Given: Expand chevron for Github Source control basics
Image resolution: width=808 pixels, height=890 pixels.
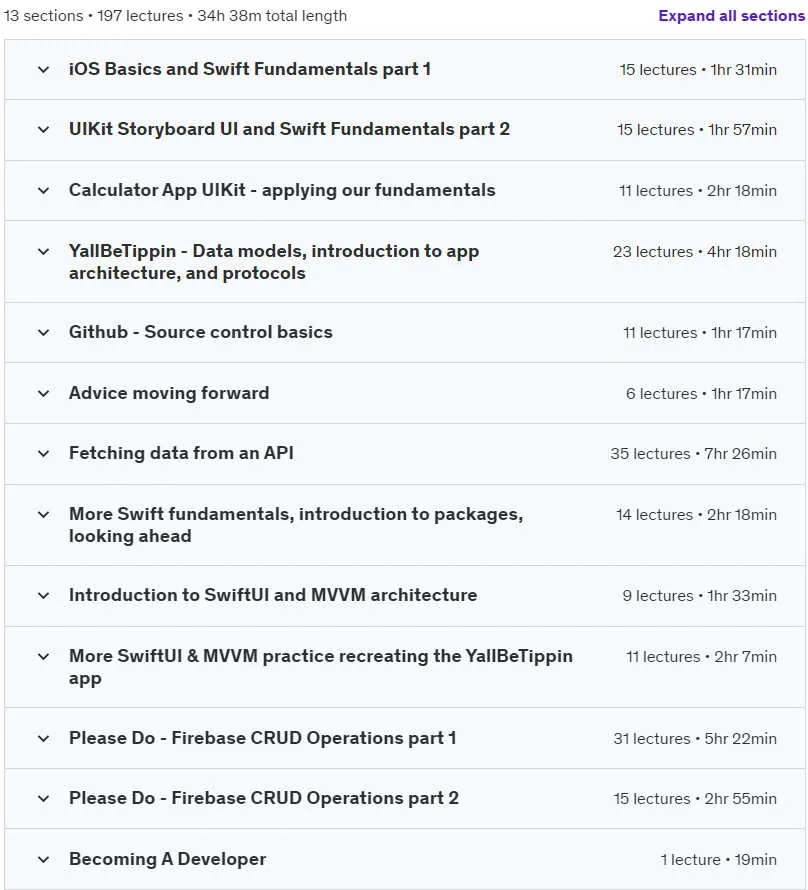Looking at the screenshot, I should coord(43,333).
